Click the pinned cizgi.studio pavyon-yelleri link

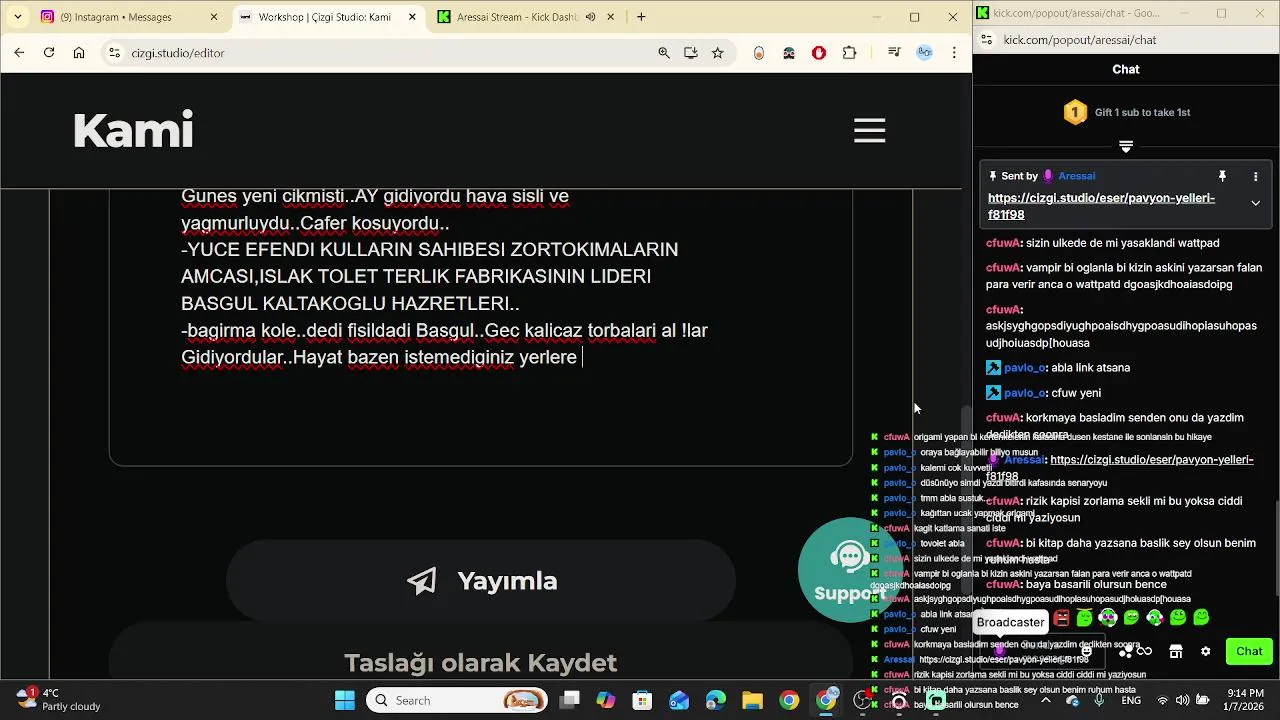tap(1101, 206)
